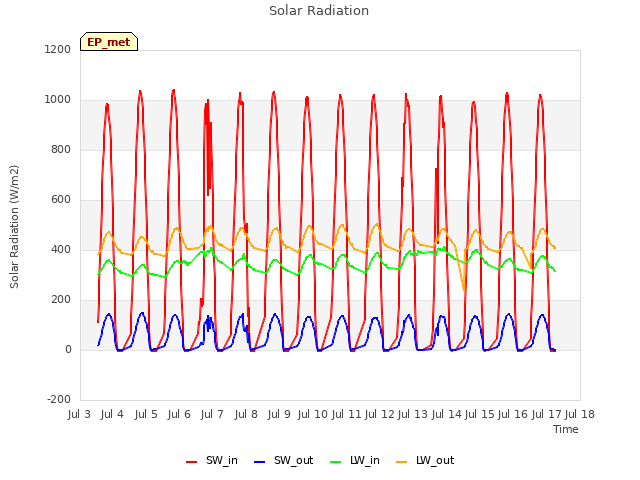This screenshot has width=640, height=480.
Task: Click the Jul 15 x-axis label
Action: [480, 414]
